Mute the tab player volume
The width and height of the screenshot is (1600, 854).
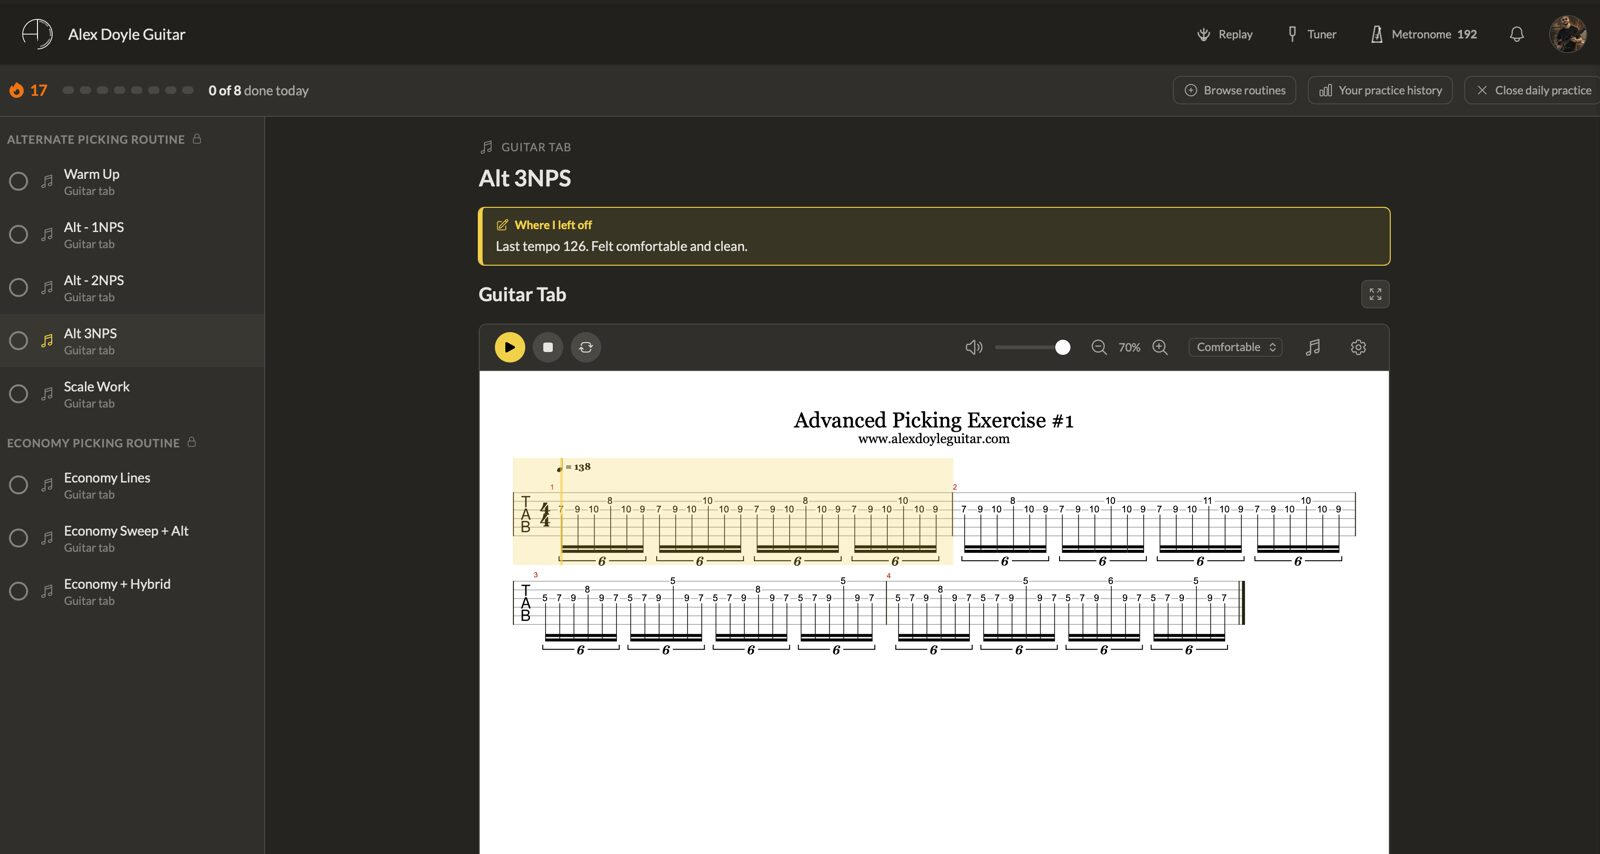(x=974, y=347)
